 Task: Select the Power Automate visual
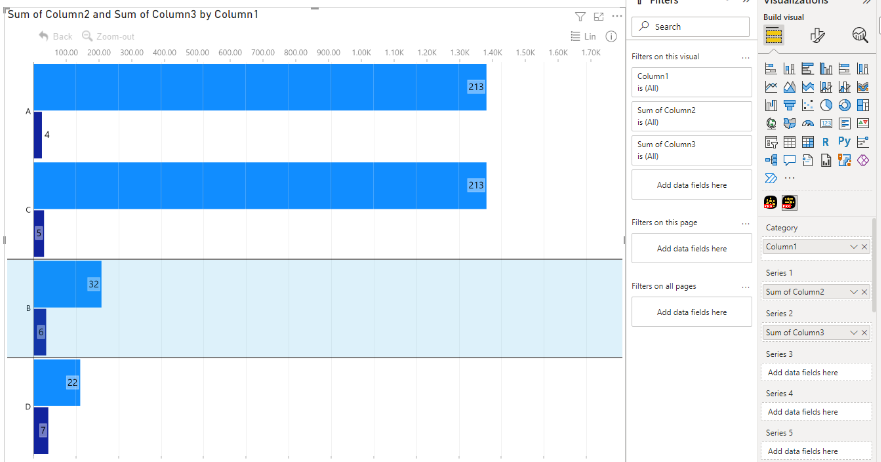(771, 178)
